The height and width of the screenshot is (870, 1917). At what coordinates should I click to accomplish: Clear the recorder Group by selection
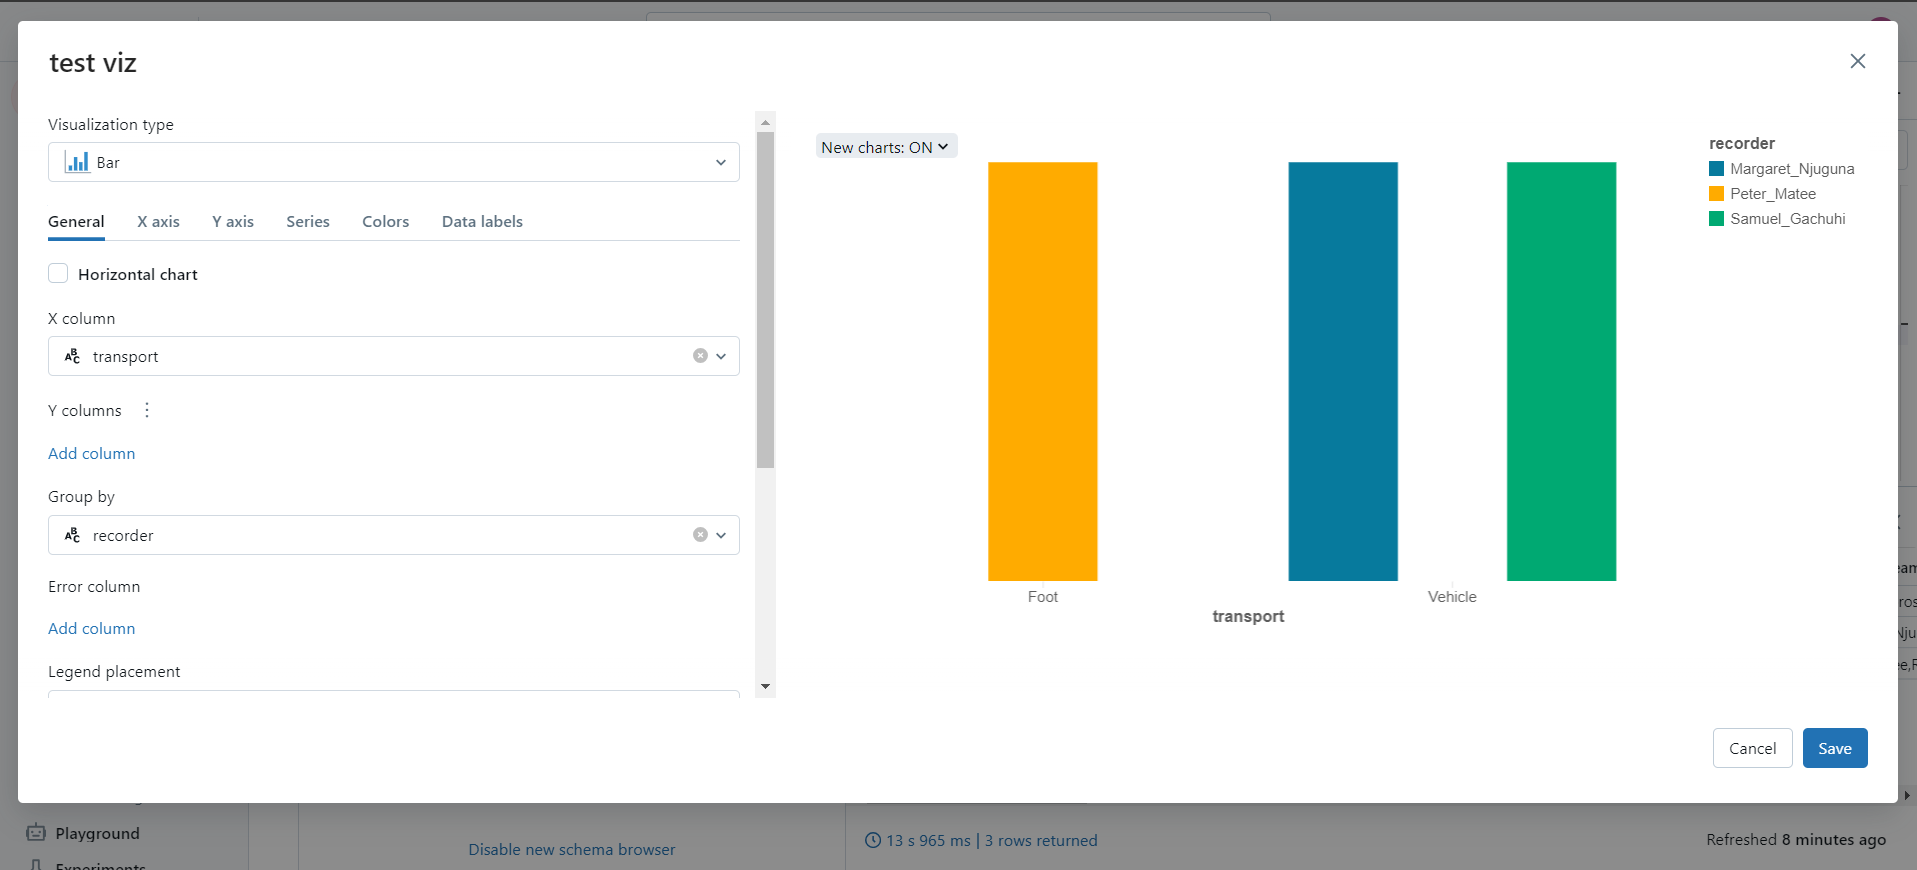coord(700,535)
